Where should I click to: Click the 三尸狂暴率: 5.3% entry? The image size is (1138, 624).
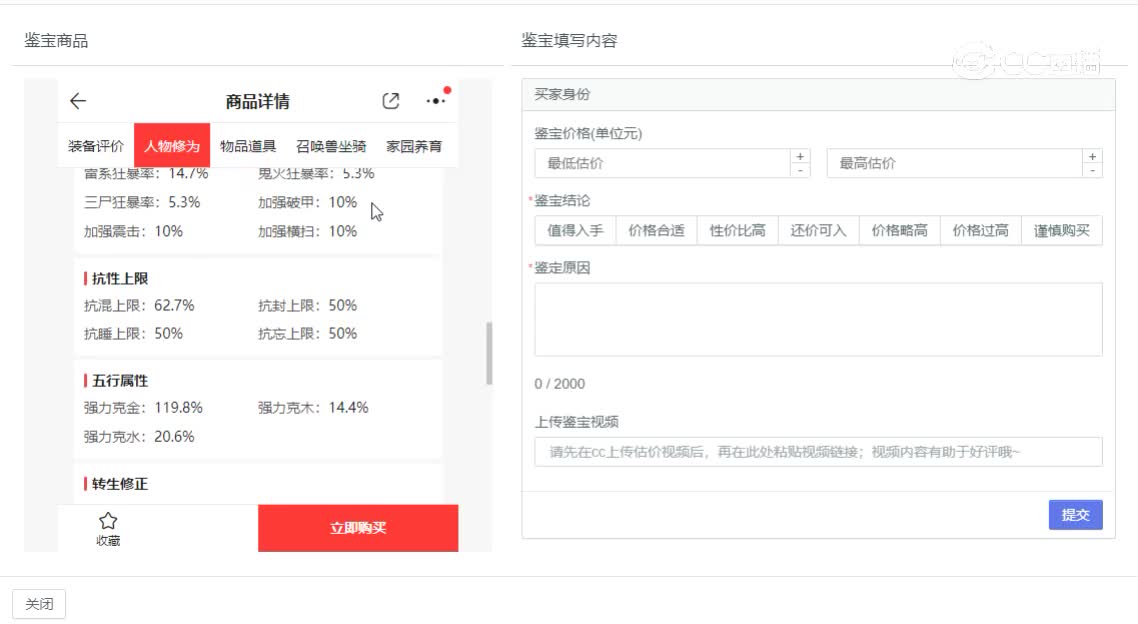tap(142, 202)
